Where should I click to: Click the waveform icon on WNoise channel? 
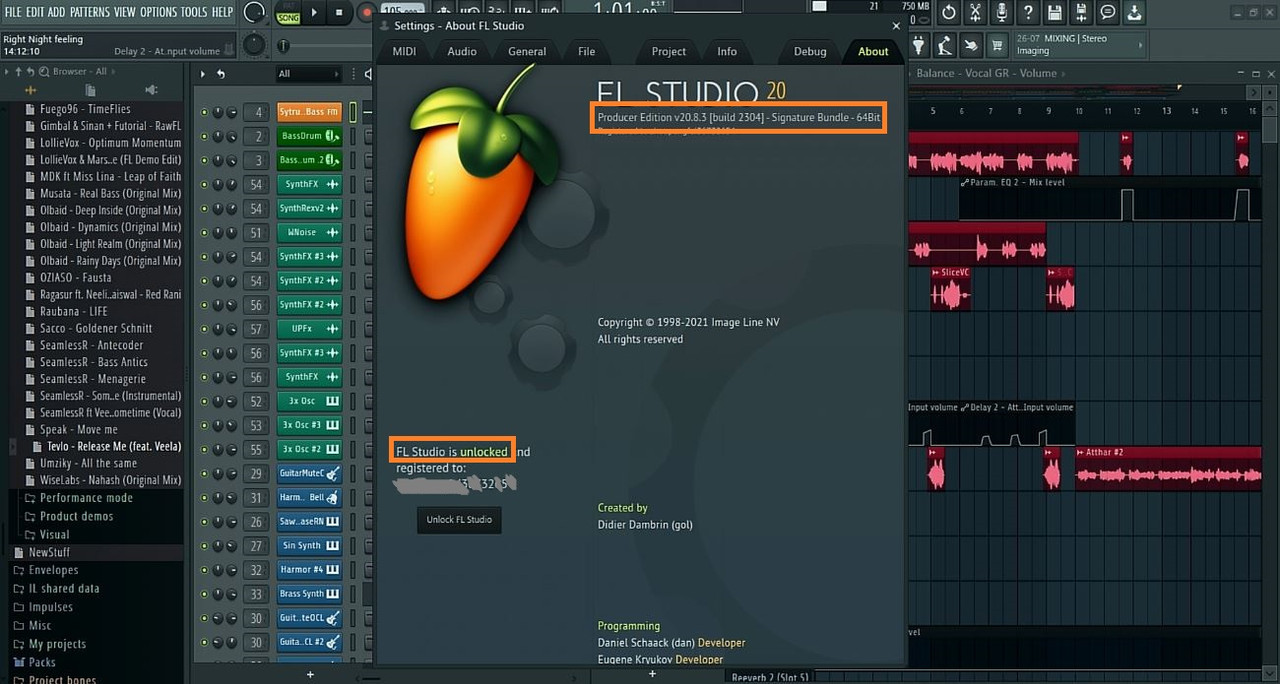332,233
